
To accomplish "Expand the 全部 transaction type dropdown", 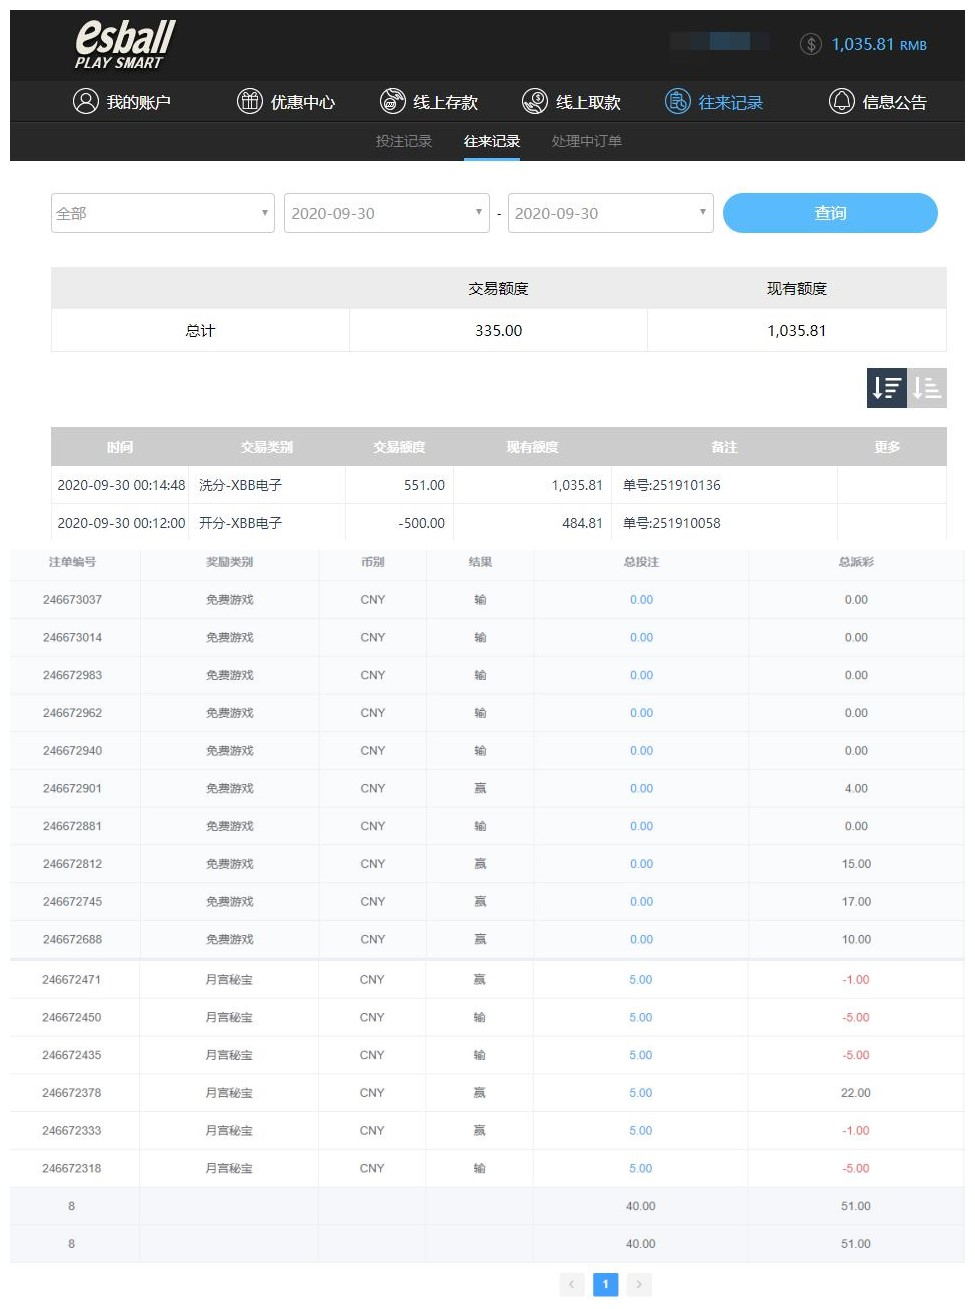I will point(163,213).
